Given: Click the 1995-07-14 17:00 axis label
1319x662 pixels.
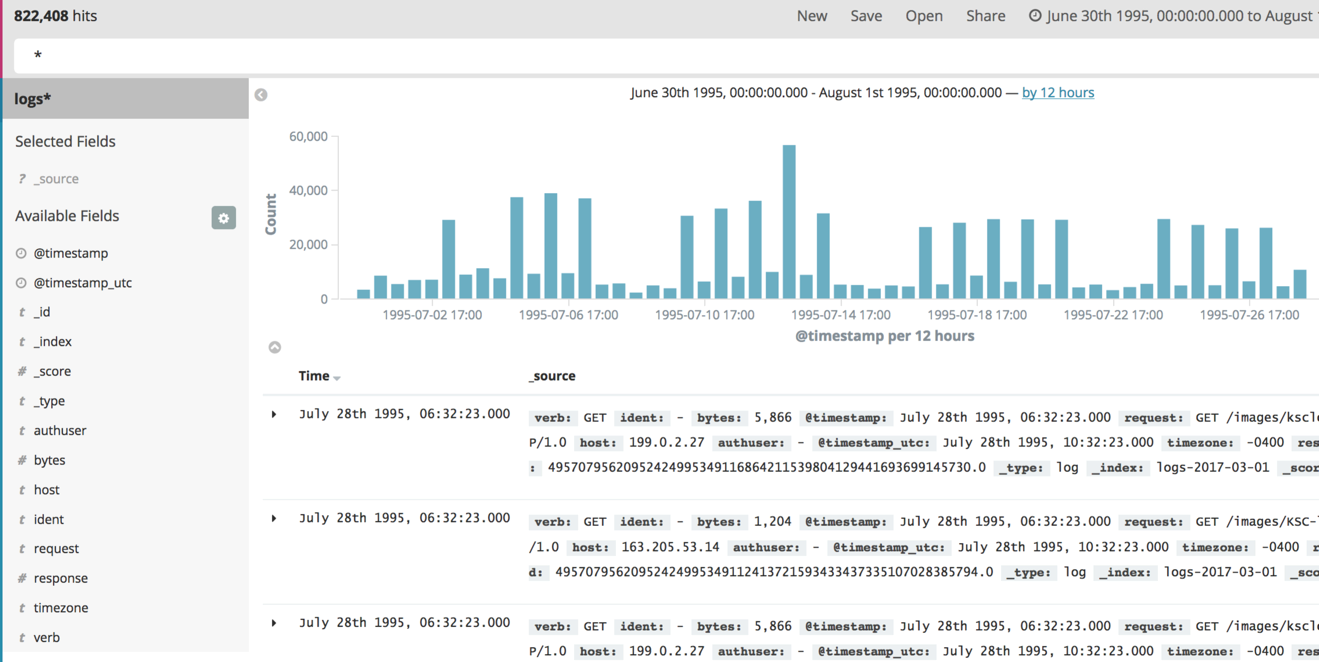Looking at the screenshot, I should click(841, 315).
